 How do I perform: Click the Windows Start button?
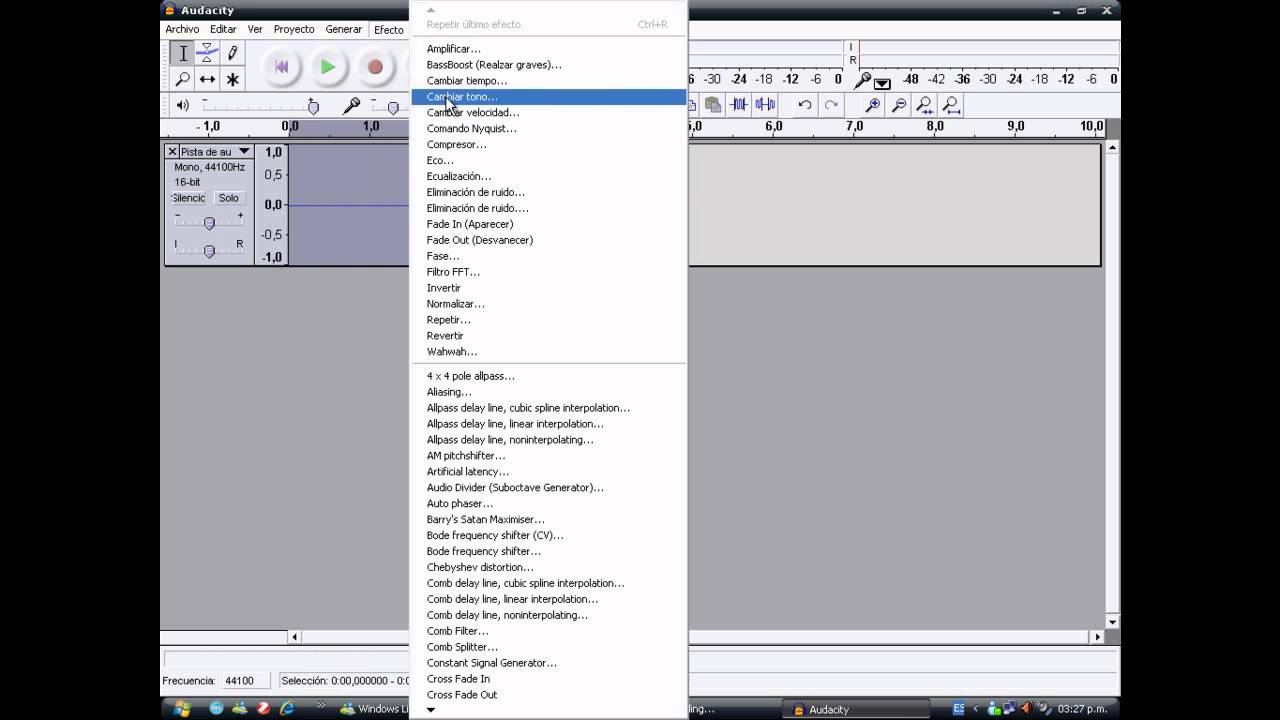(x=181, y=709)
